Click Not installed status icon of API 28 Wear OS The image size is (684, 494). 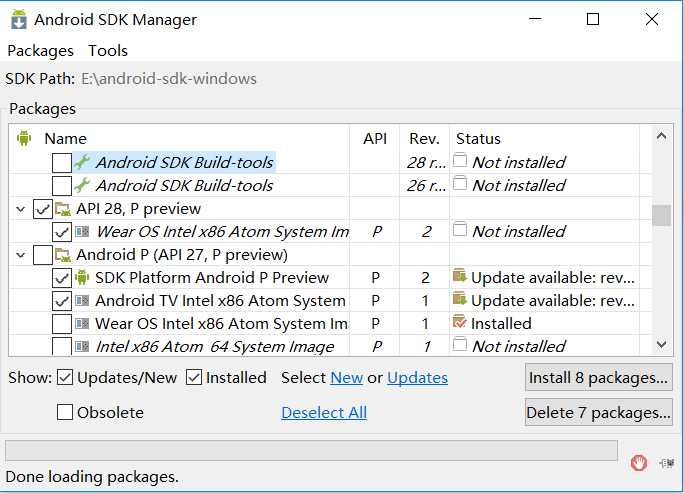click(x=460, y=229)
